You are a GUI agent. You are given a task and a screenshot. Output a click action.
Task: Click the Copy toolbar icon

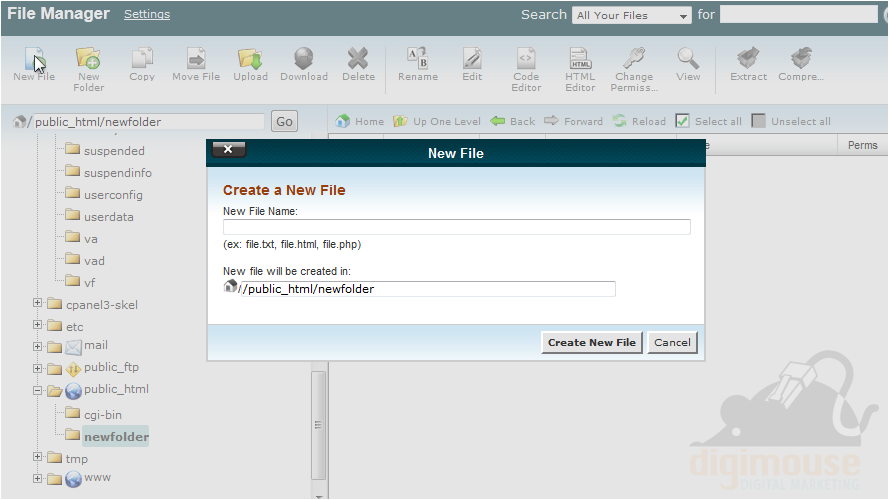142,58
